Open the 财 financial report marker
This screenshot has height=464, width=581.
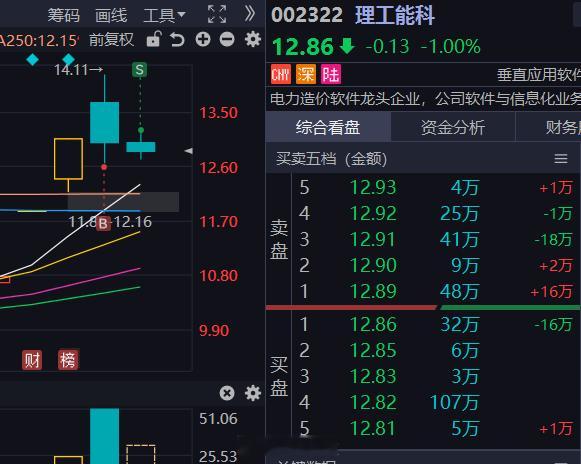[x=32, y=360]
